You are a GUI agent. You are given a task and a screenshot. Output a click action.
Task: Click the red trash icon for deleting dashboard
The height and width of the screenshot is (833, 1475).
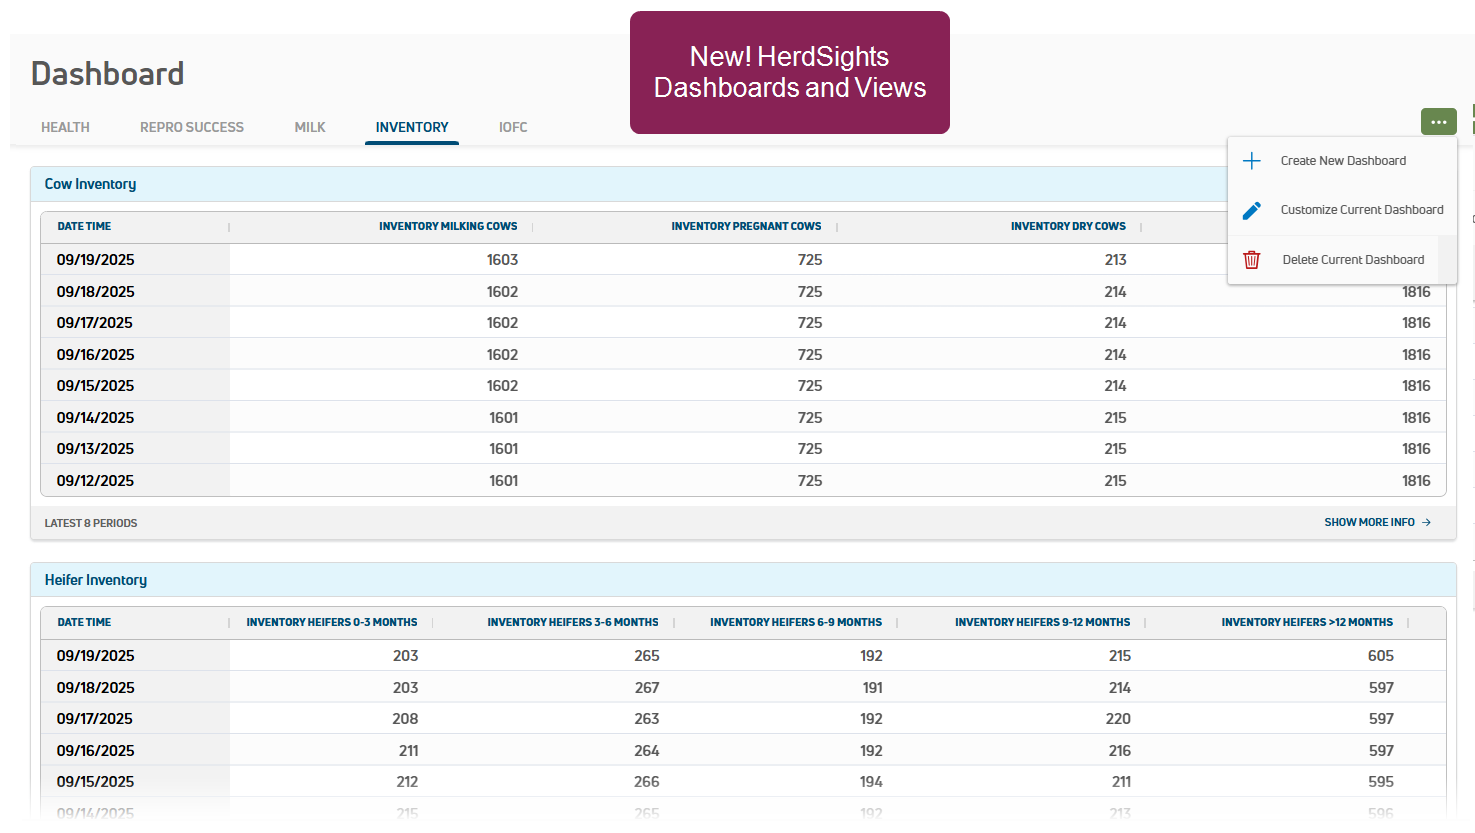(1251, 260)
